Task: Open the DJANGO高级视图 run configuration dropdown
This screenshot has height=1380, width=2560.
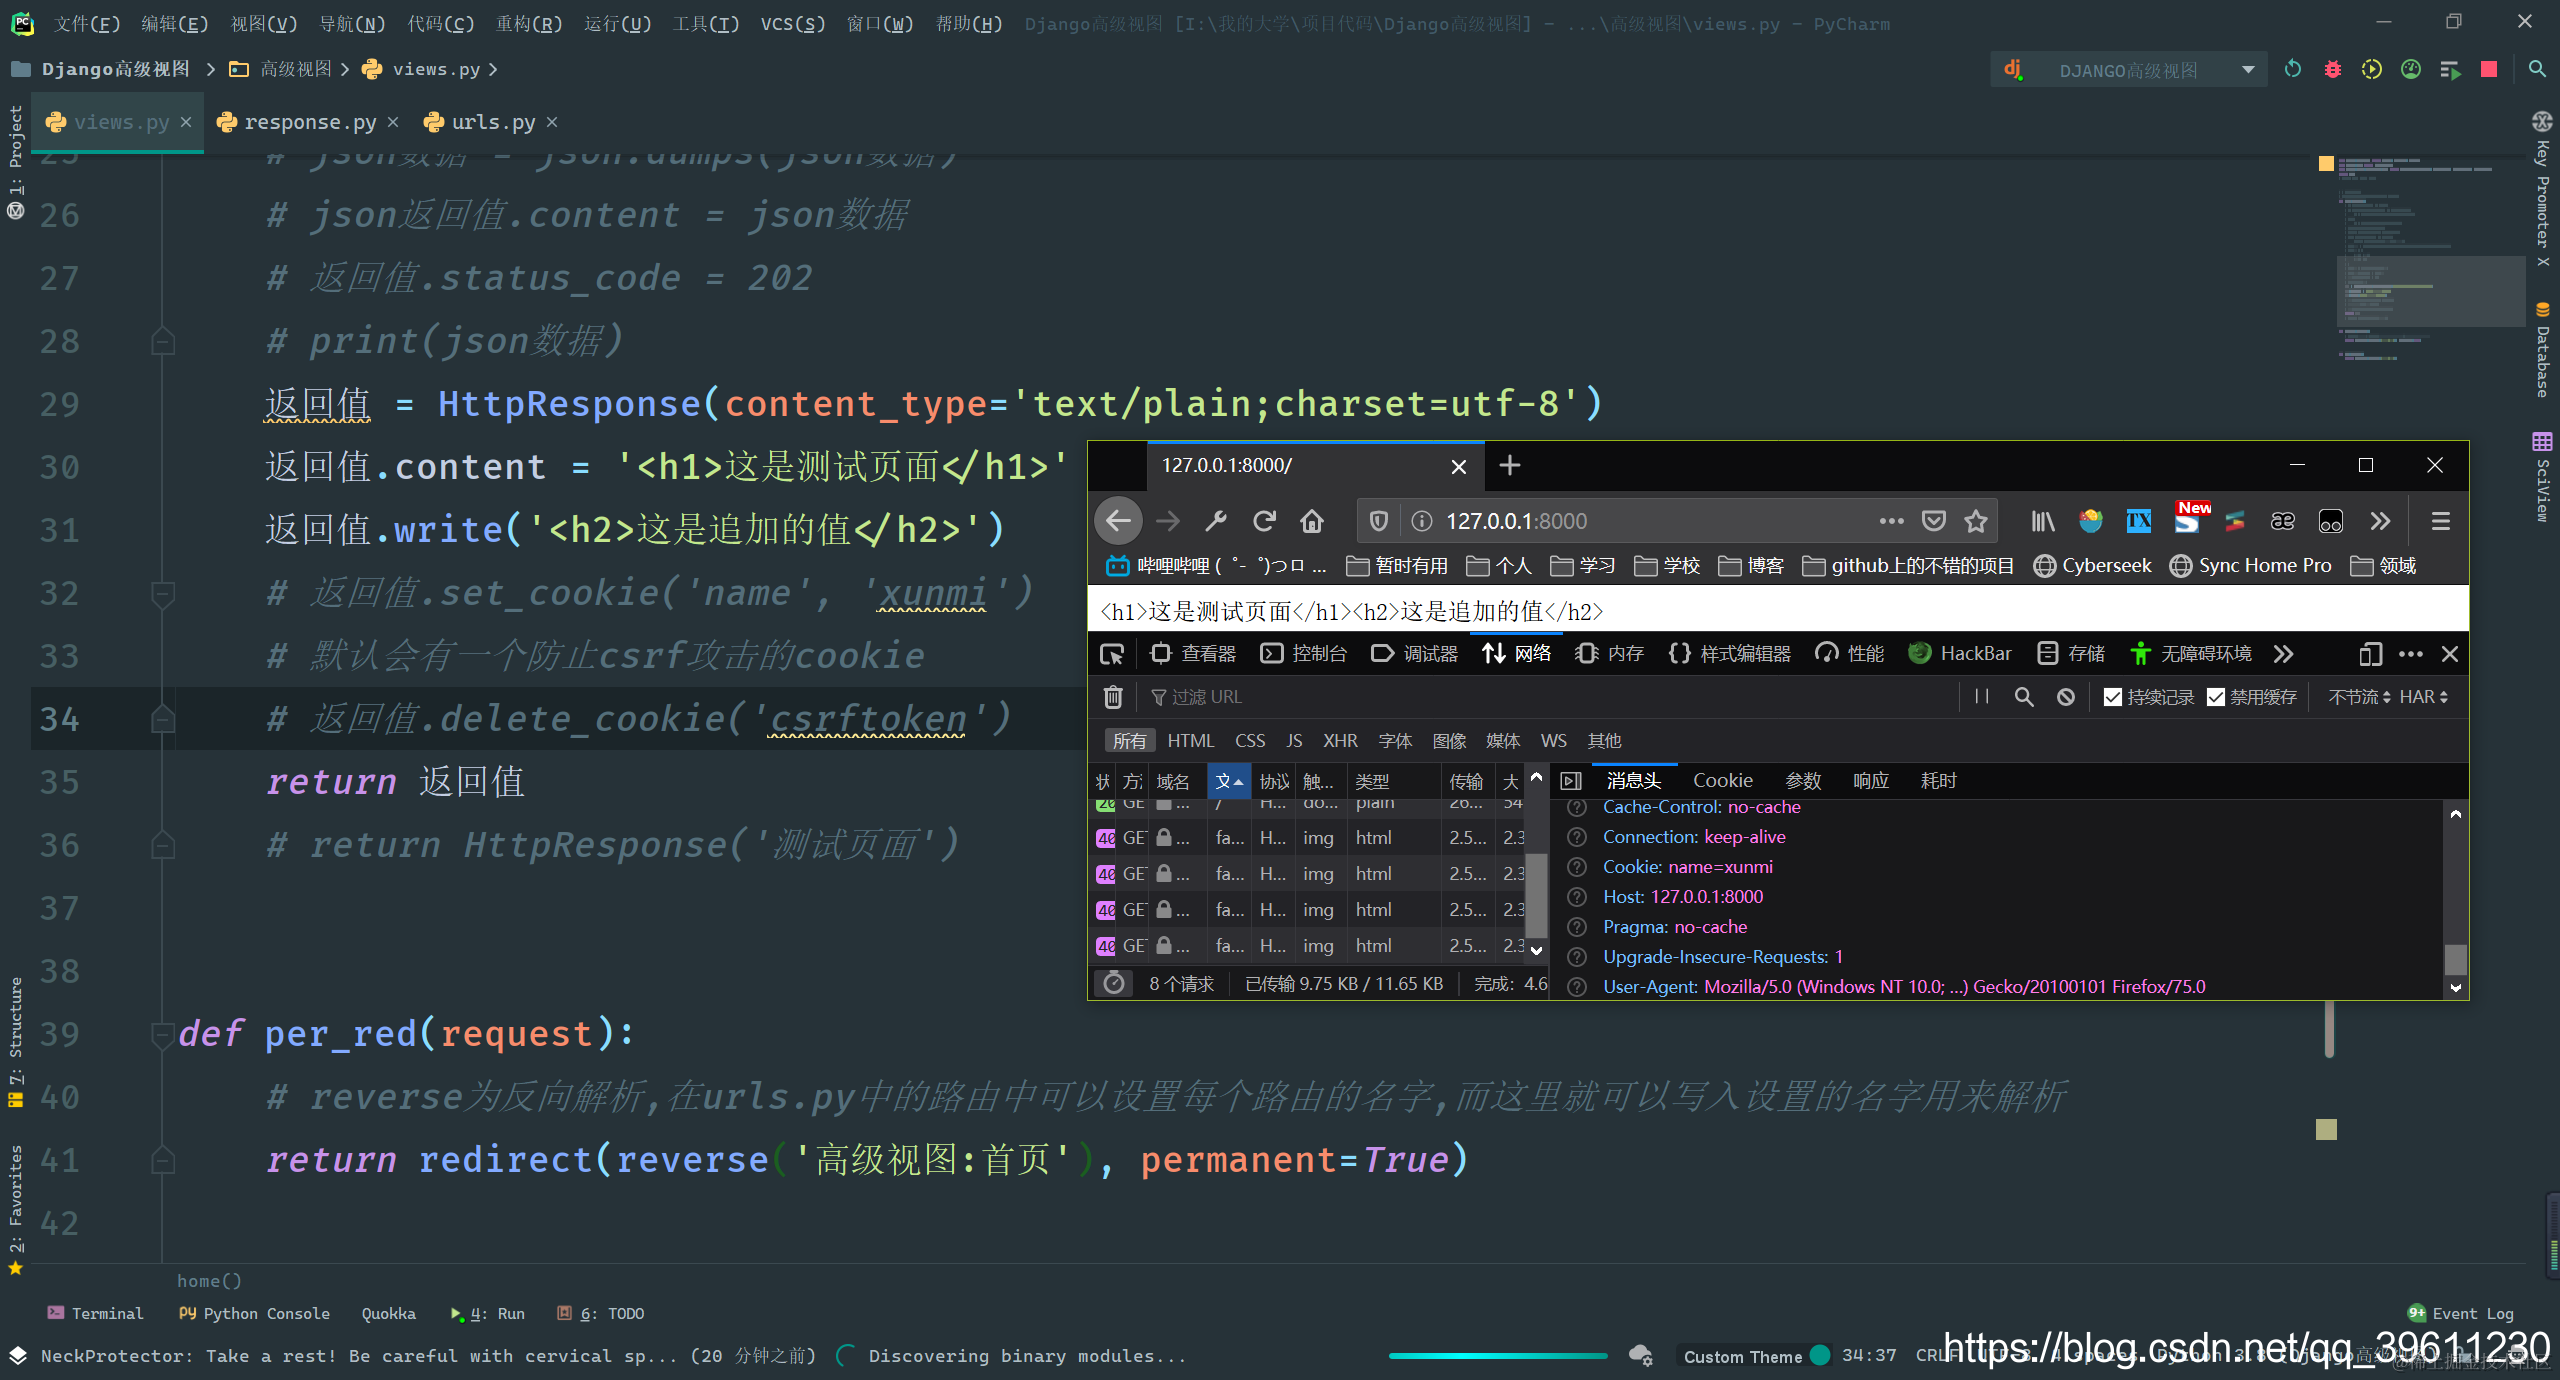Action: tap(2128, 70)
